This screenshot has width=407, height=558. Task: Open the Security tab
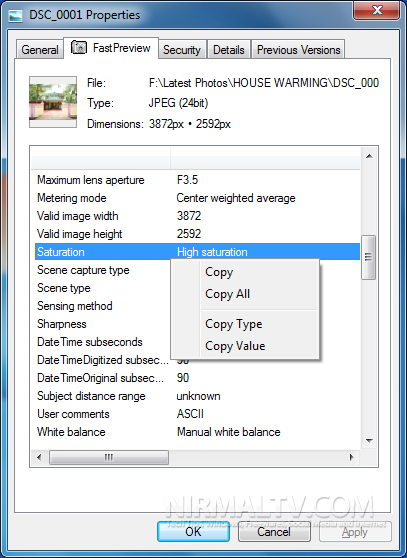click(x=182, y=50)
